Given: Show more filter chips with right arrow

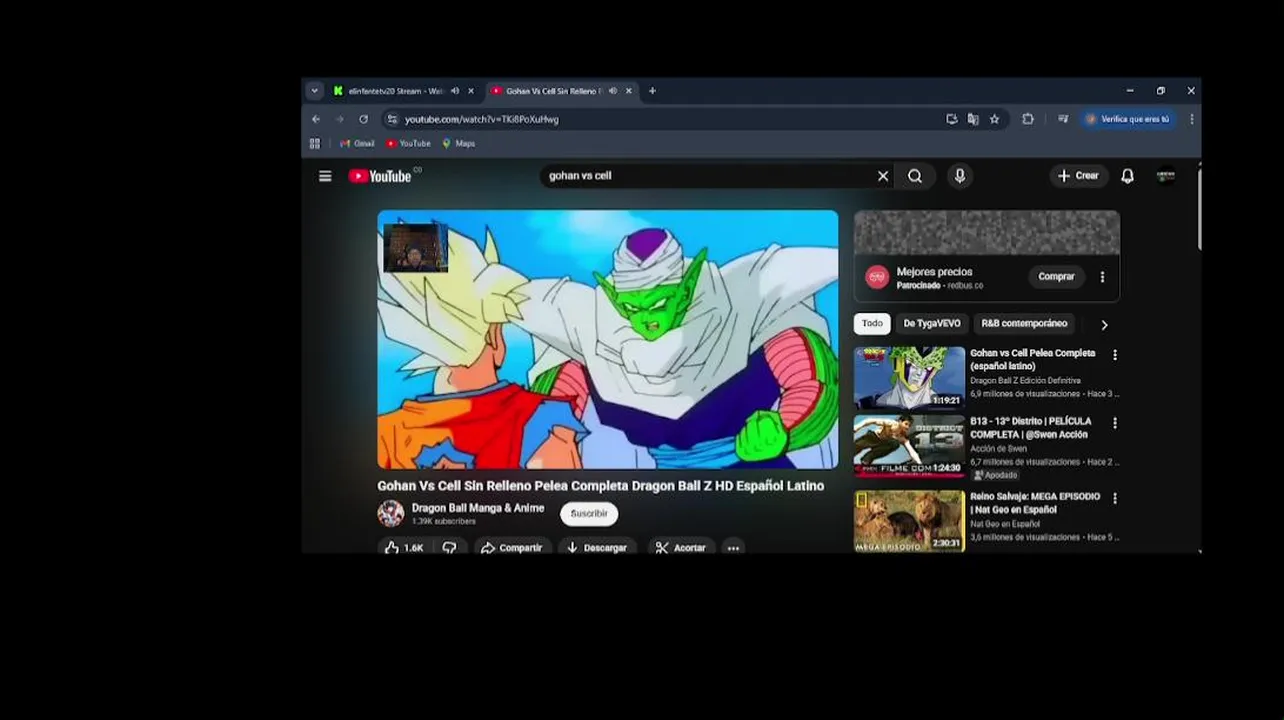Looking at the screenshot, I should pyautogui.click(x=1104, y=325).
